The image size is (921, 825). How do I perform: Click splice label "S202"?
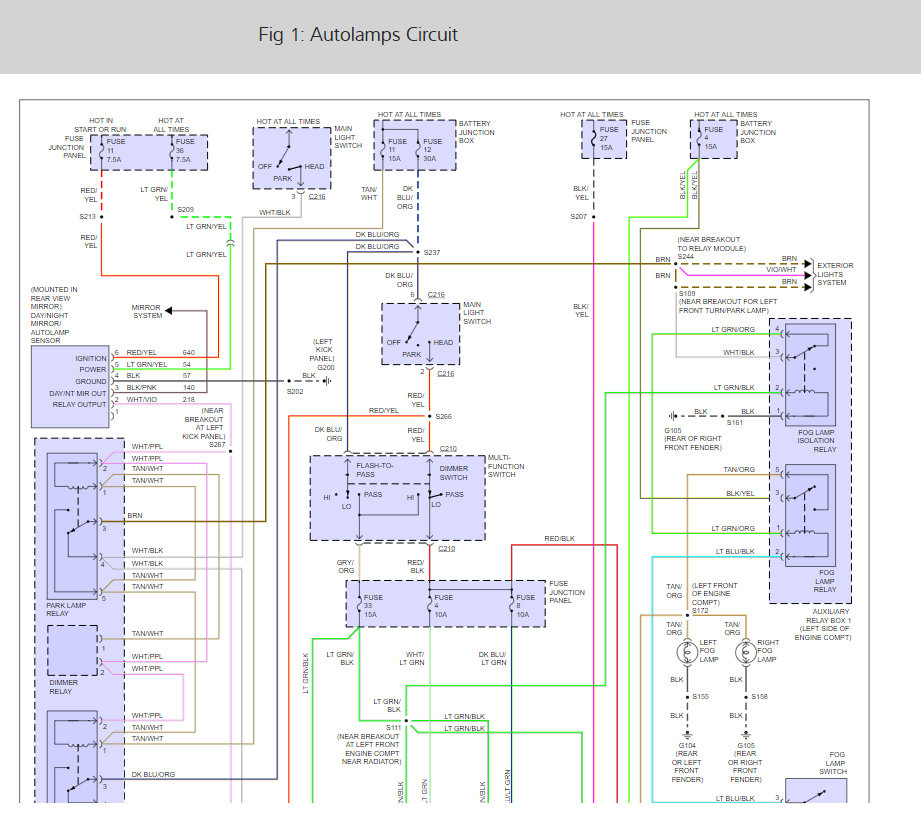[295, 391]
